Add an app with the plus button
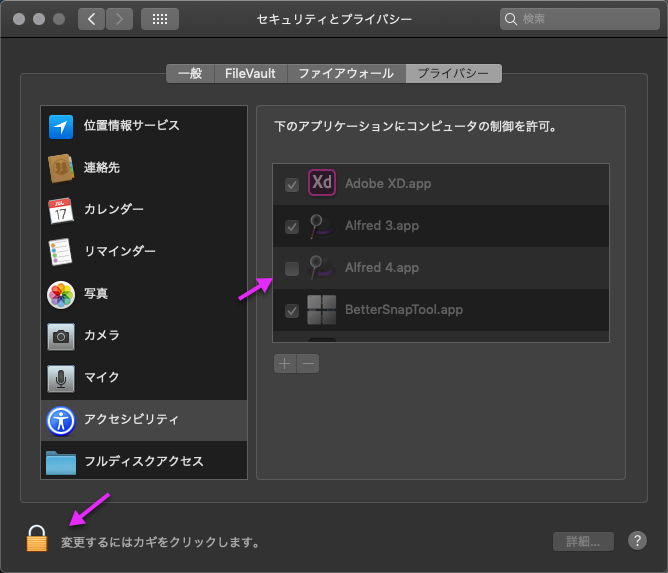This screenshot has width=668, height=573. [285, 363]
